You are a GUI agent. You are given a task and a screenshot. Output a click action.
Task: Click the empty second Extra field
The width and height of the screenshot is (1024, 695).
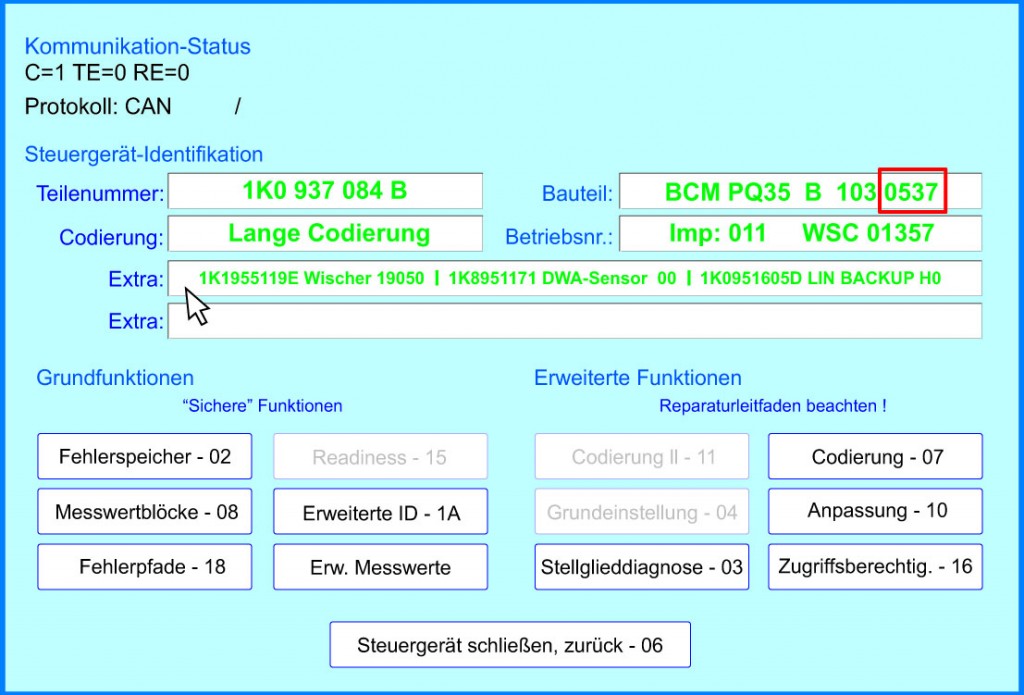click(x=575, y=321)
